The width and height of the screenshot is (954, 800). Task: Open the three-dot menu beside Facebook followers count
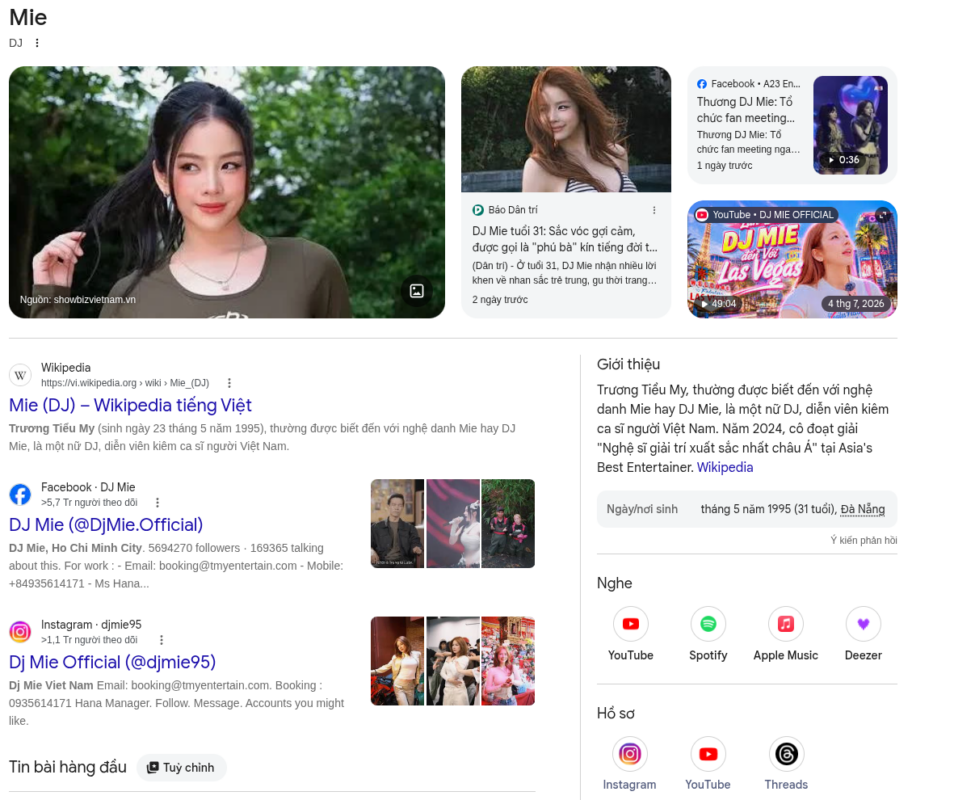[x=158, y=503]
